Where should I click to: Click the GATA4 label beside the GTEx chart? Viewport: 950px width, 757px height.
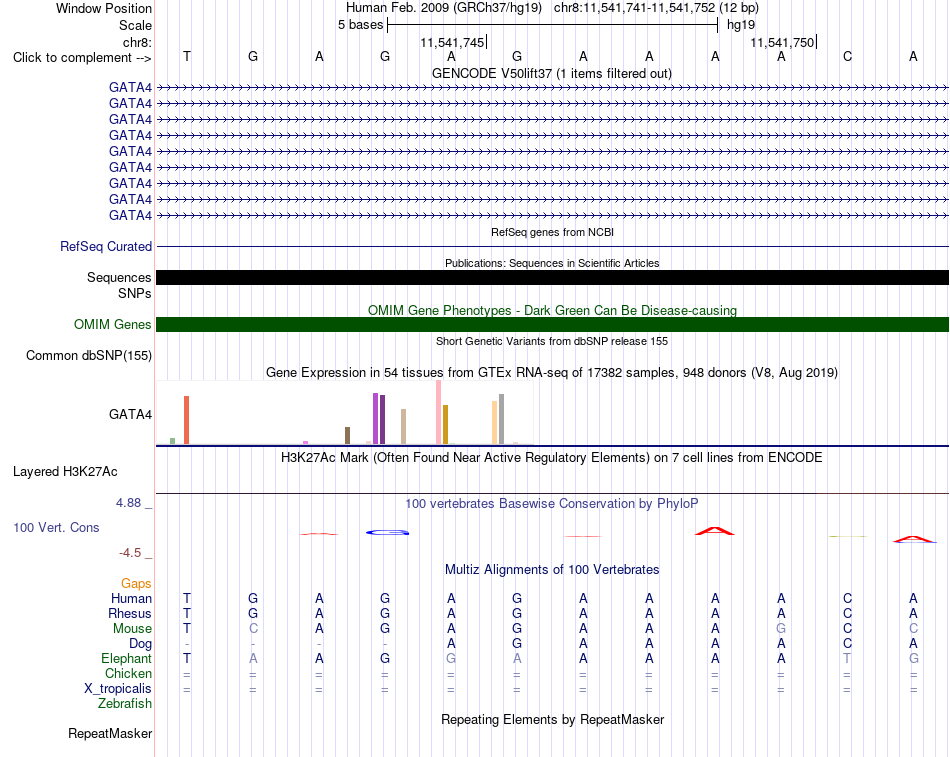pyautogui.click(x=130, y=415)
